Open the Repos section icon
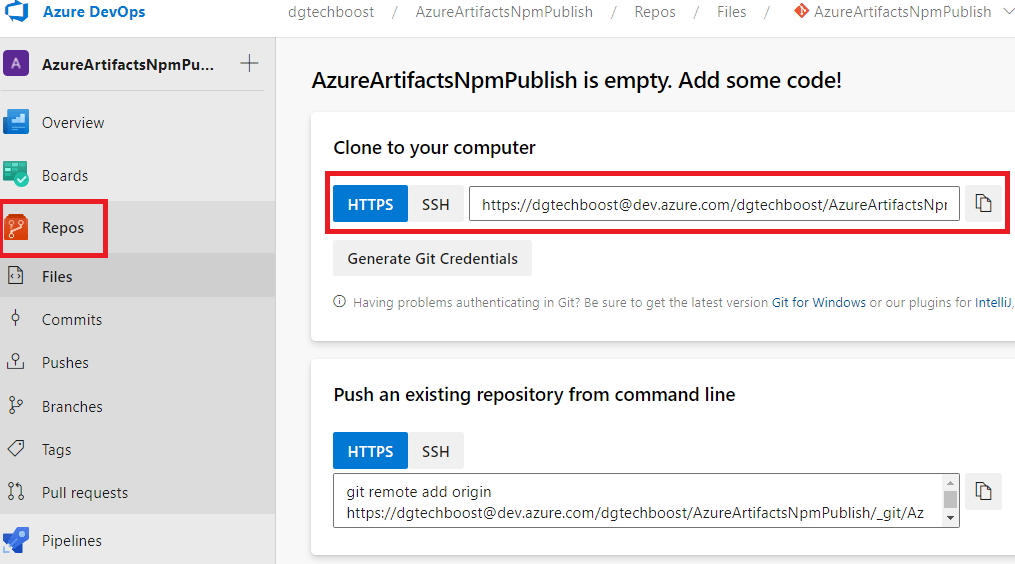 click(x=17, y=228)
